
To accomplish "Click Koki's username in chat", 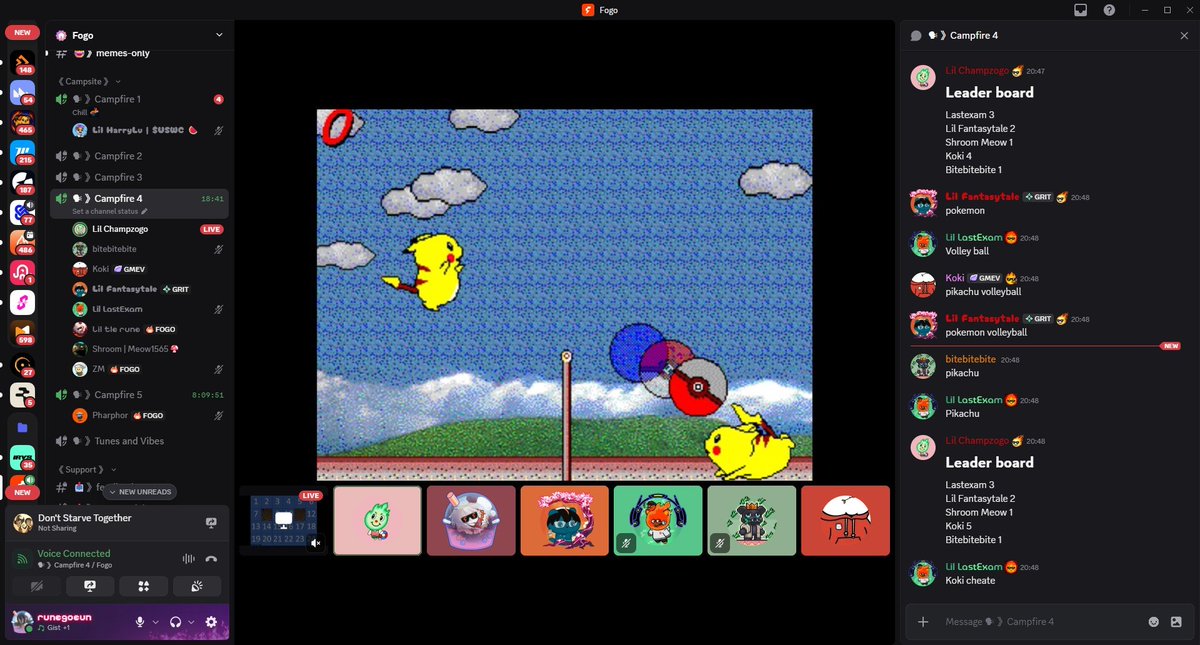I will click(x=955, y=278).
